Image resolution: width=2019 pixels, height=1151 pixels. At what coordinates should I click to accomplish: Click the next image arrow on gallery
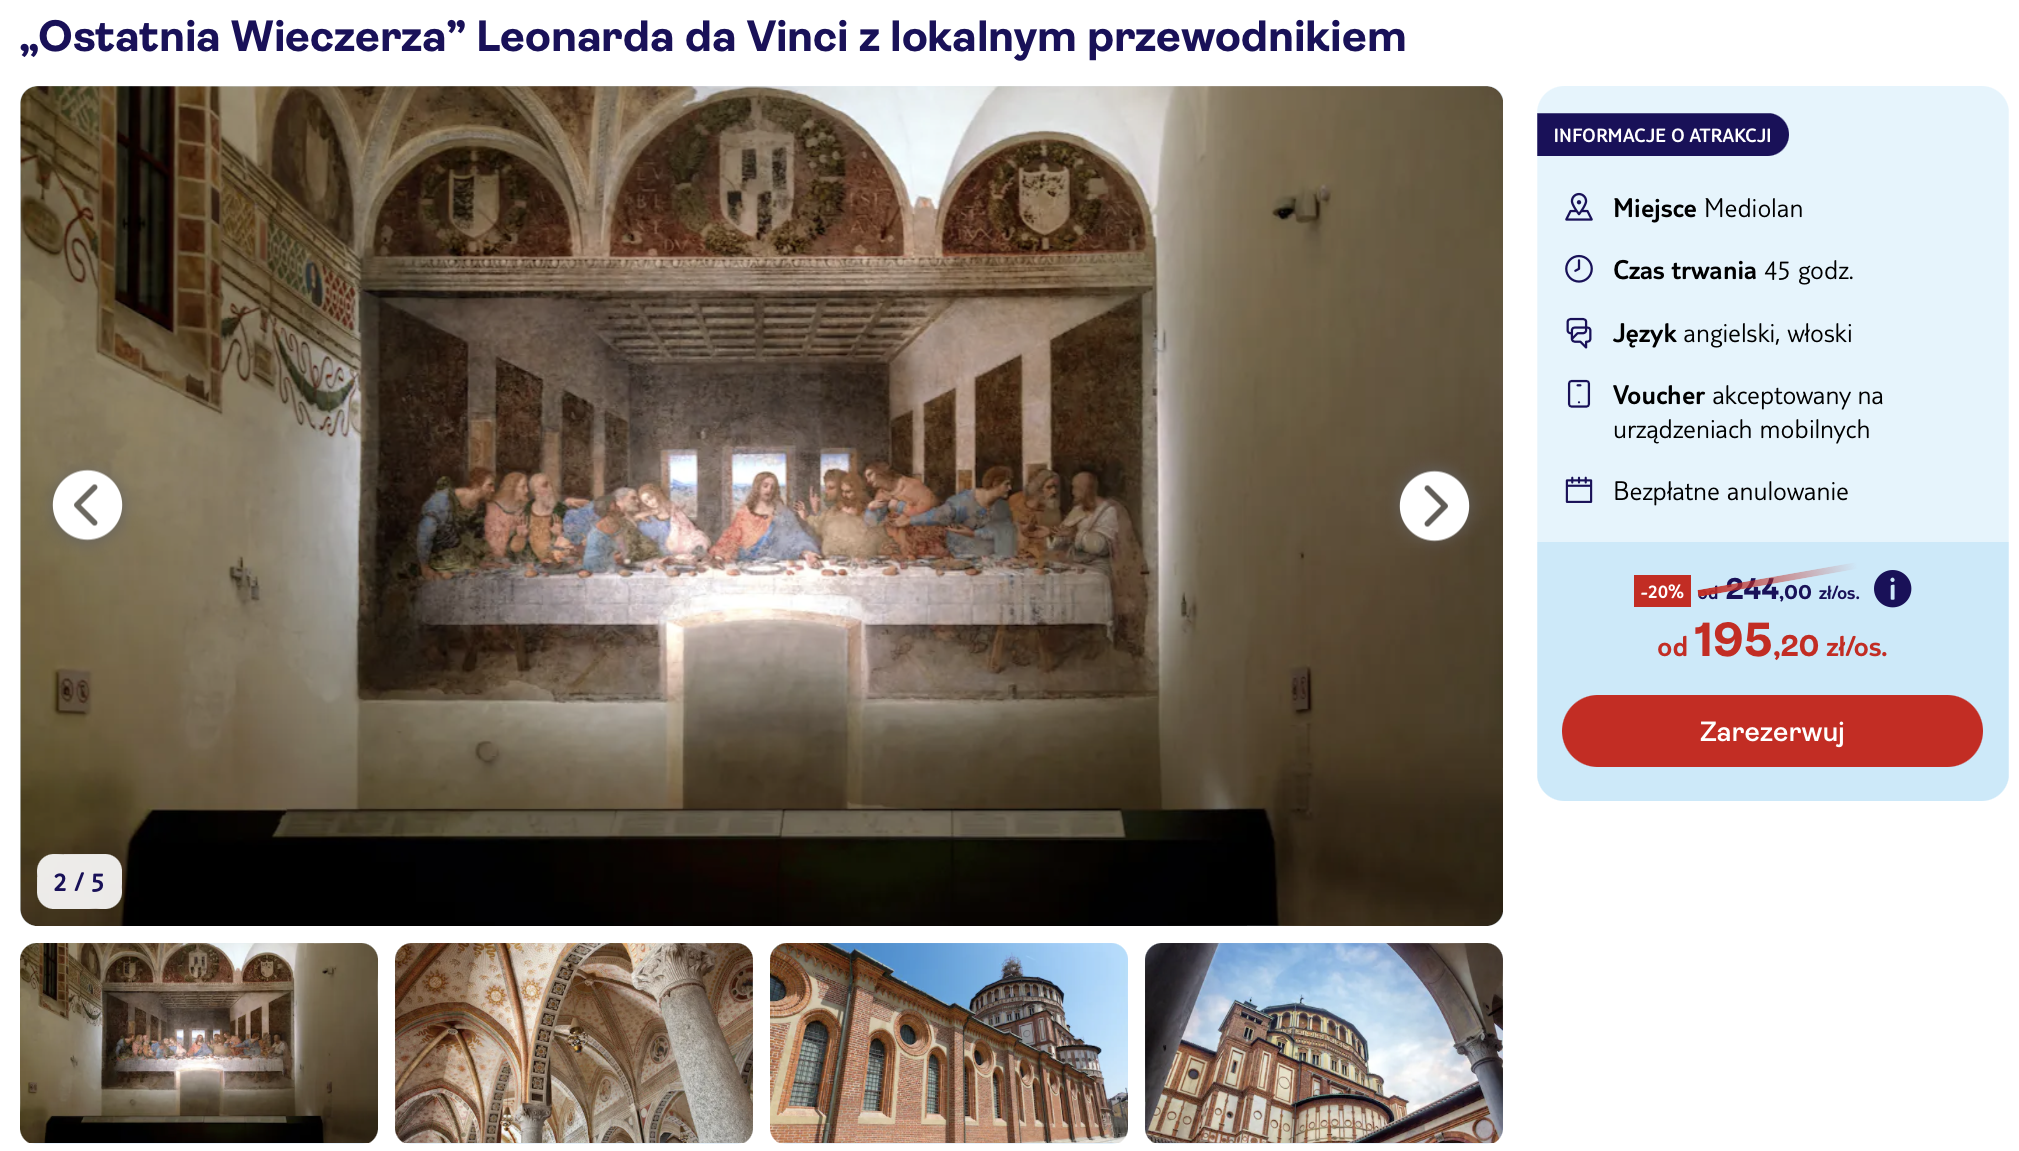tap(1433, 505)
